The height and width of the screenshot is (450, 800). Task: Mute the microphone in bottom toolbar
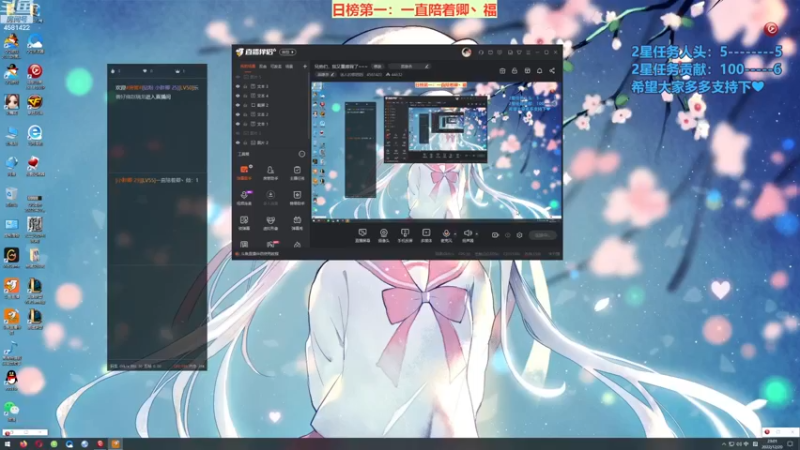pyautogui.click(x=446, y=235)
